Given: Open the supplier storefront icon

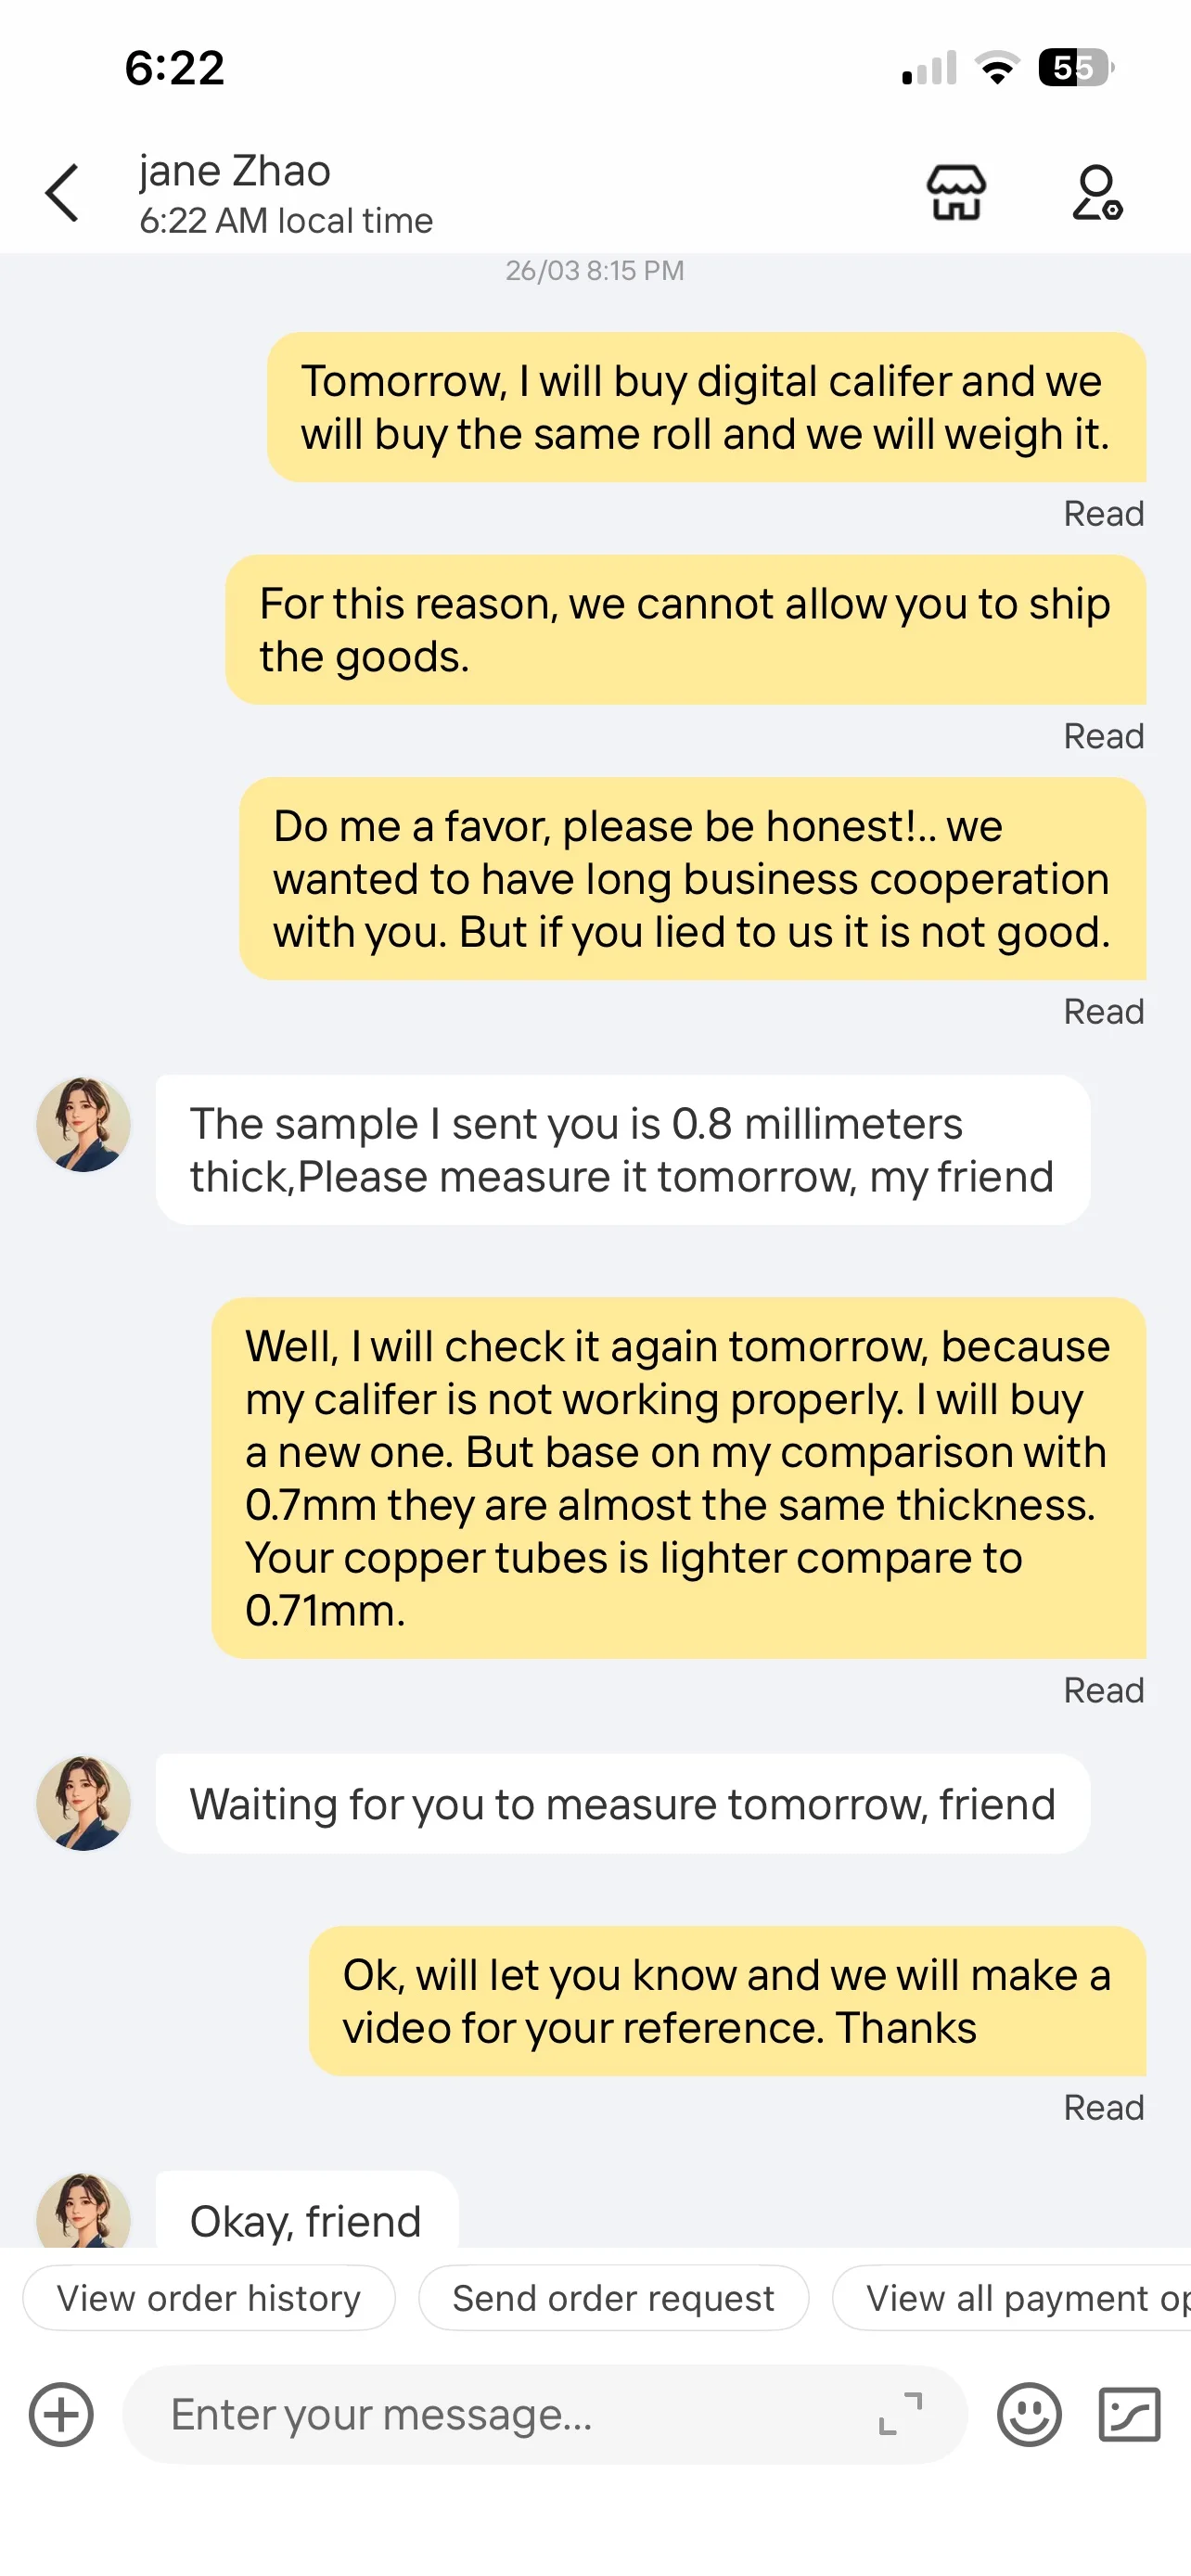Looking at the screenshot, I should pyautogui.click(x=956, y=192).
